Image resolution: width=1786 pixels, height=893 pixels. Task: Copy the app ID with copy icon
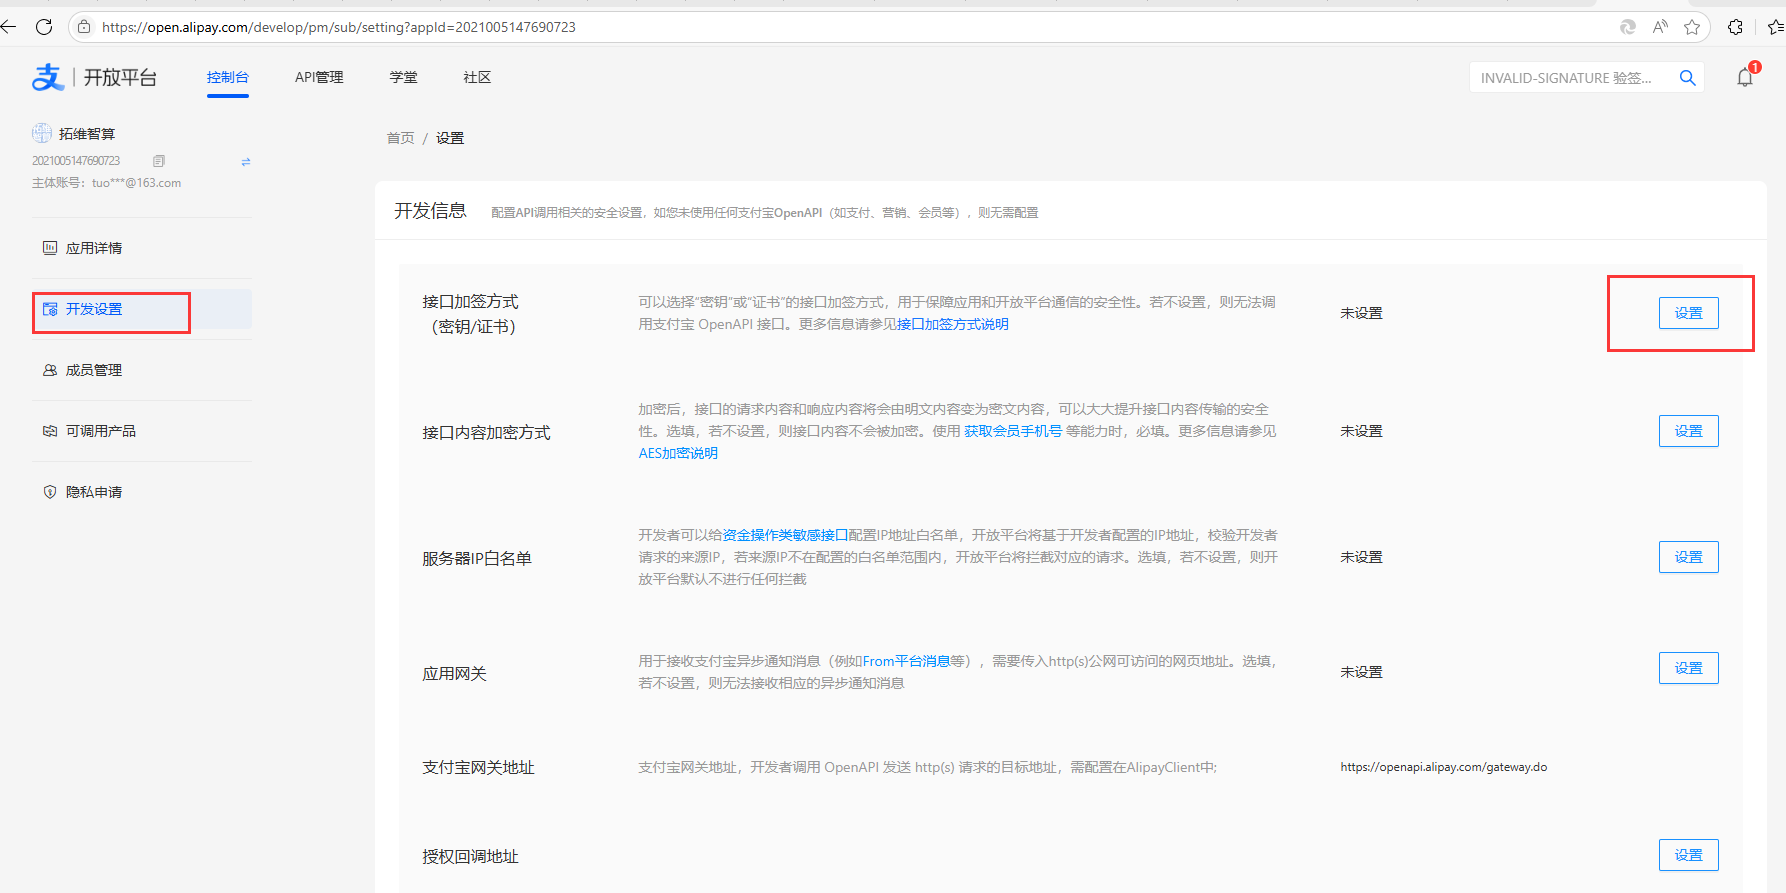click(x=159, y=161)
